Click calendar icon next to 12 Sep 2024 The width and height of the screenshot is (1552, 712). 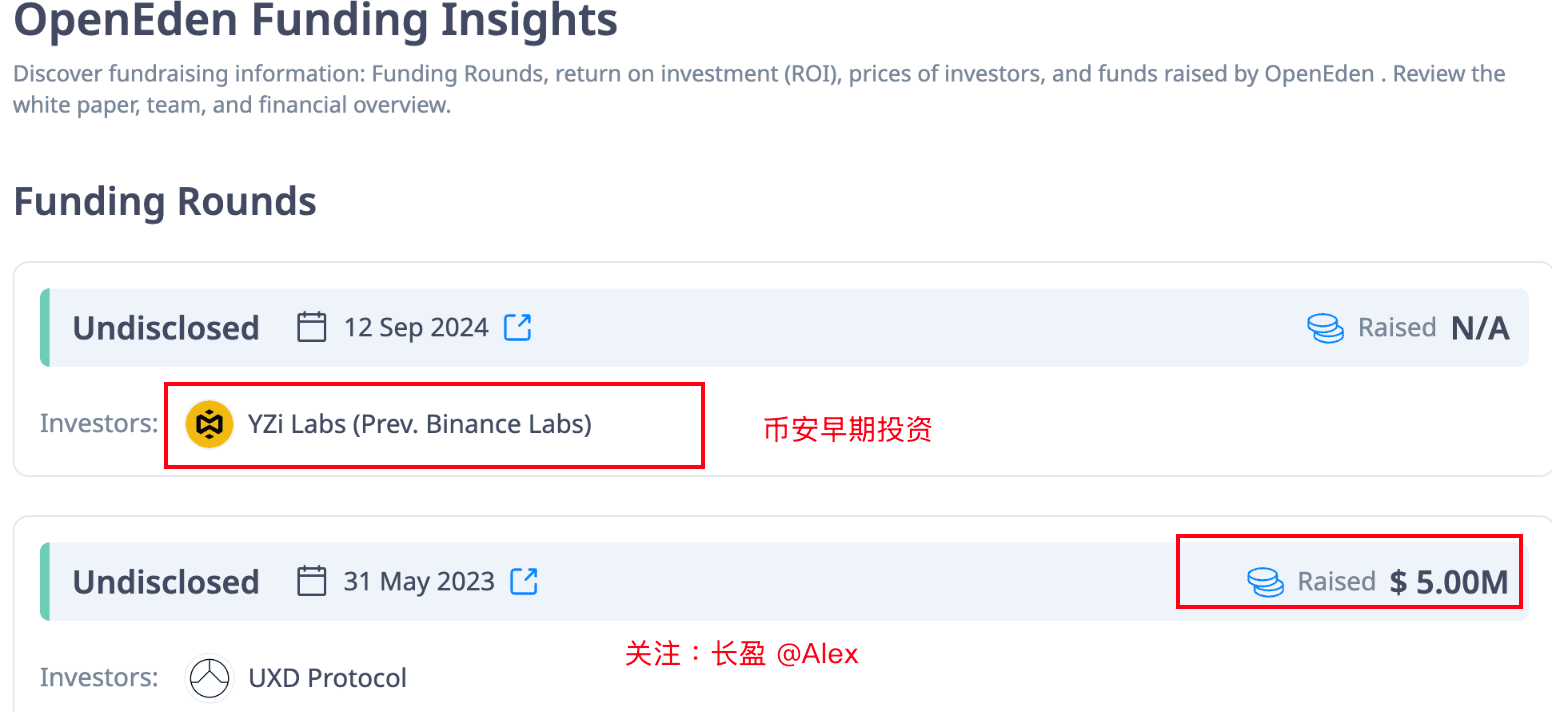(312, 327)
